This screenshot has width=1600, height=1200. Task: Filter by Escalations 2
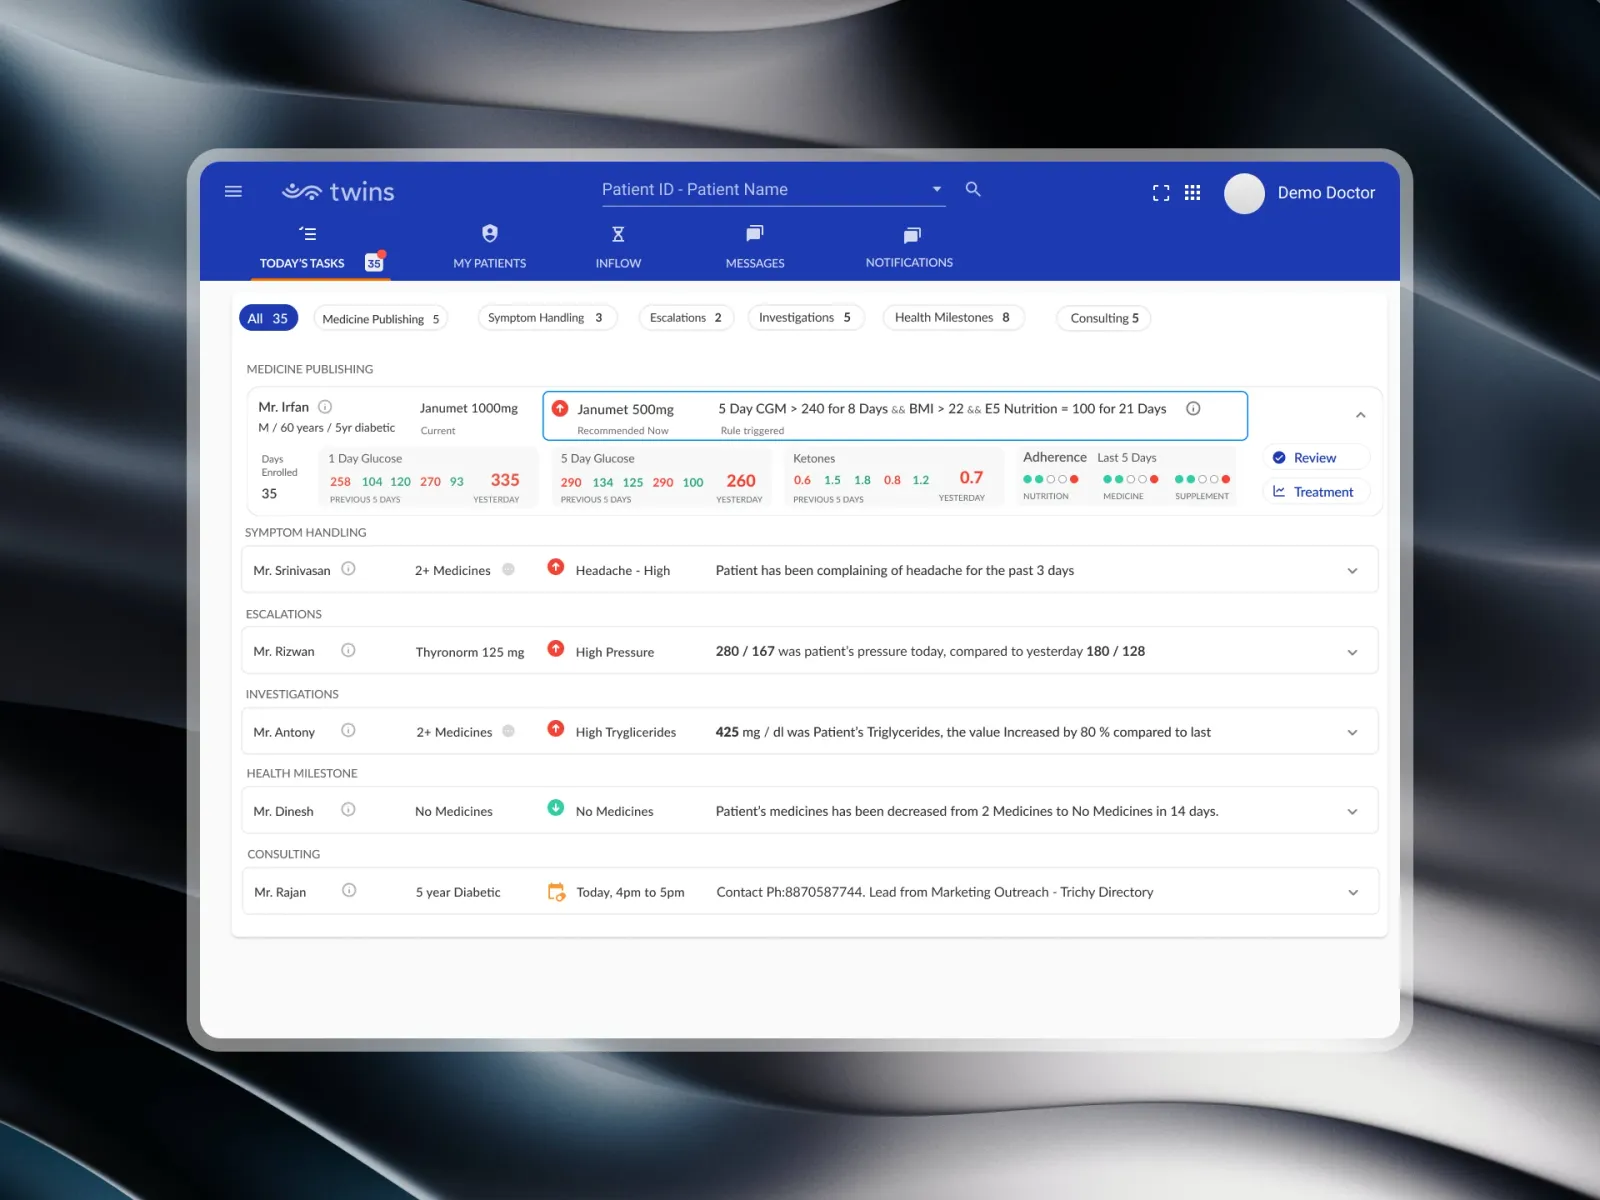point(686,318)
